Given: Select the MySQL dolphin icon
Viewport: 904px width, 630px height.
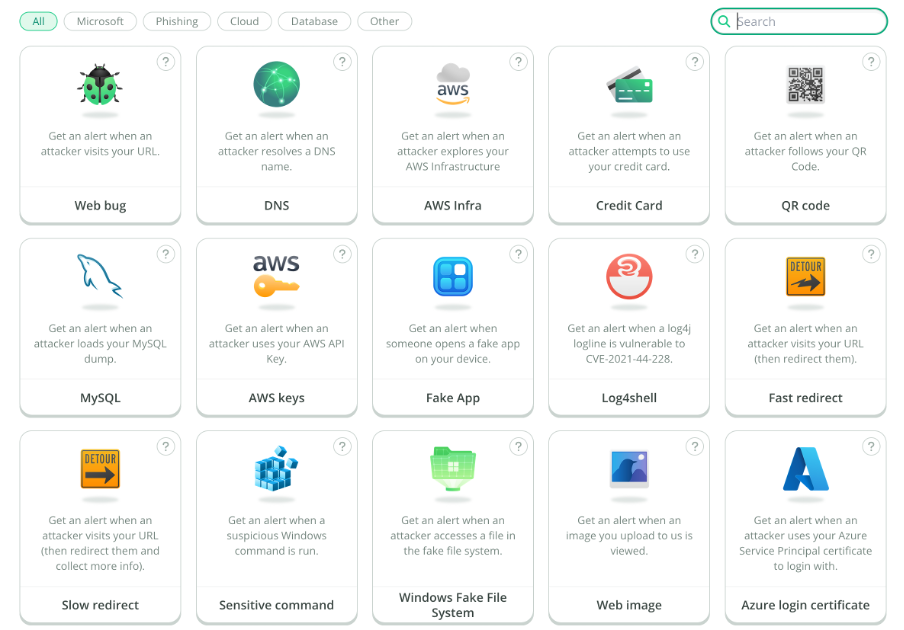Looking at the screenshot, I should (x=100, y=276).
